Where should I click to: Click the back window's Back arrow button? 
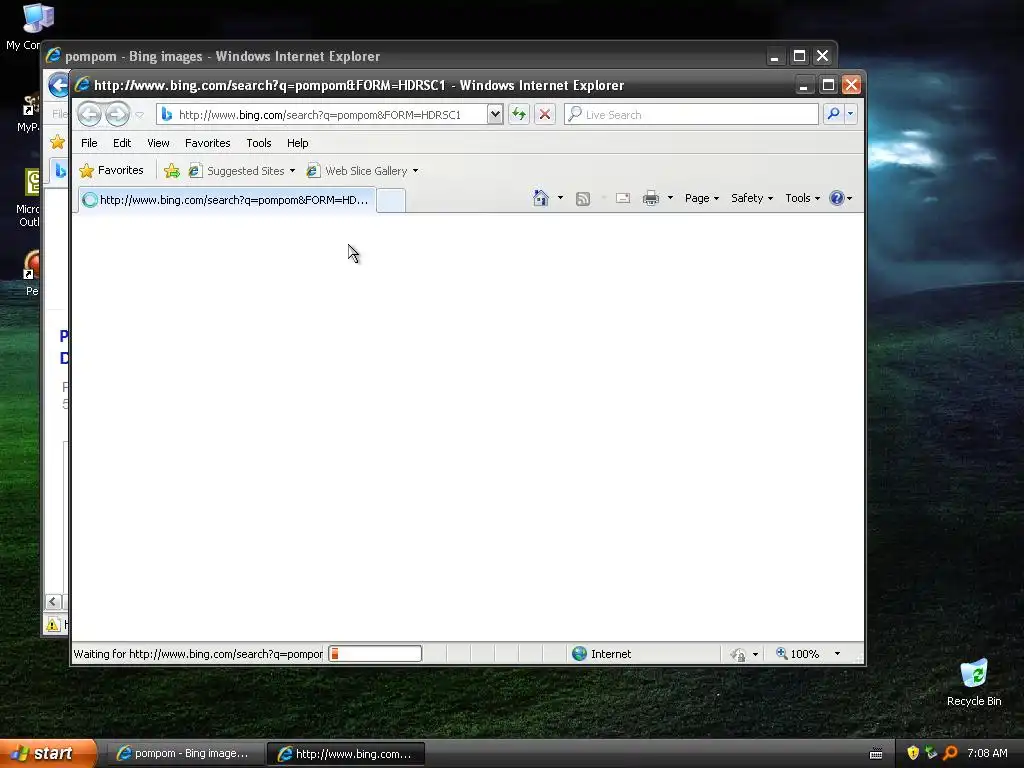[58, 85]
